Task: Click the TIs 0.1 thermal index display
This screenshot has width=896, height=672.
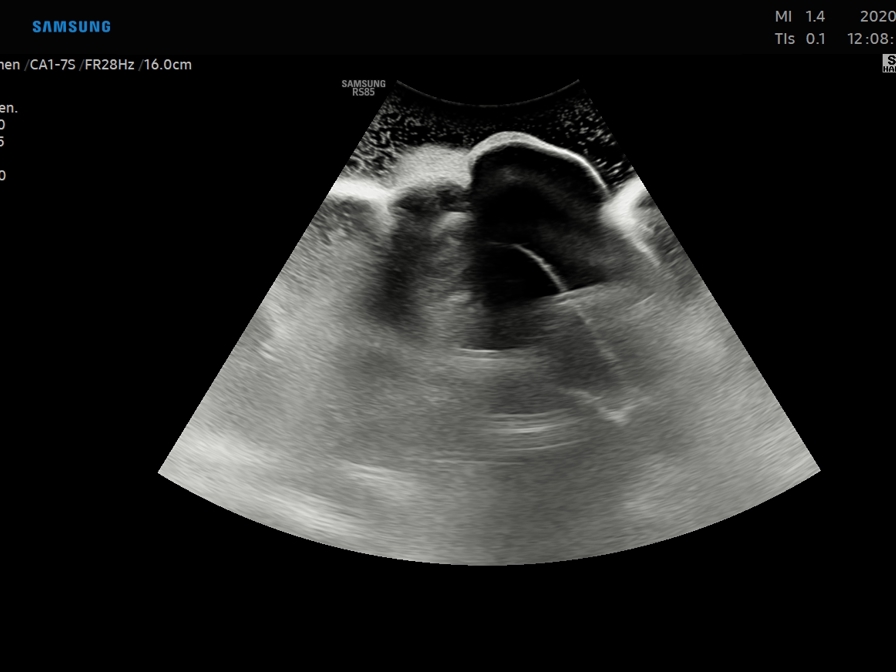Action: pyautogui.click(x=797, y=38)
